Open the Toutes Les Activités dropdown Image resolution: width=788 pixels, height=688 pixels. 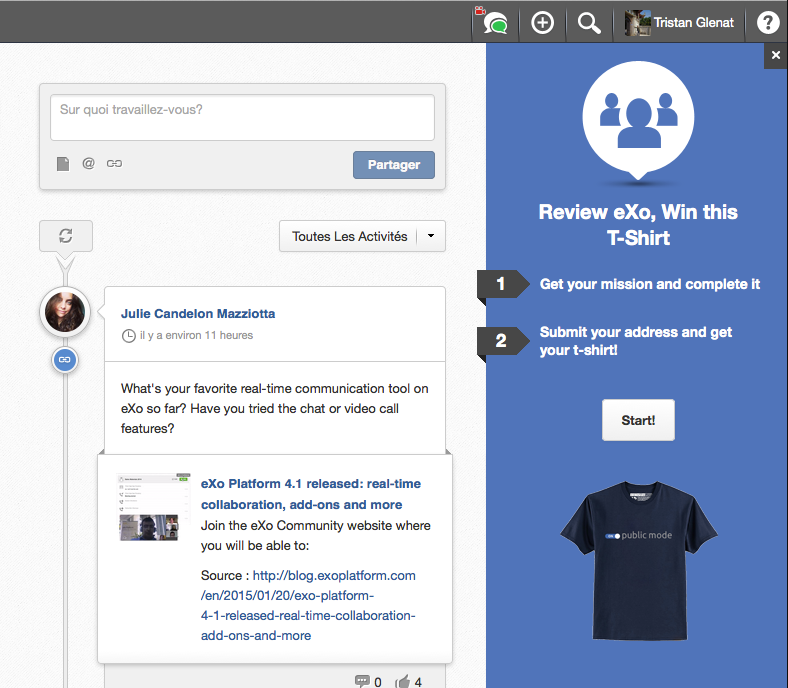[x=362, y=236]
